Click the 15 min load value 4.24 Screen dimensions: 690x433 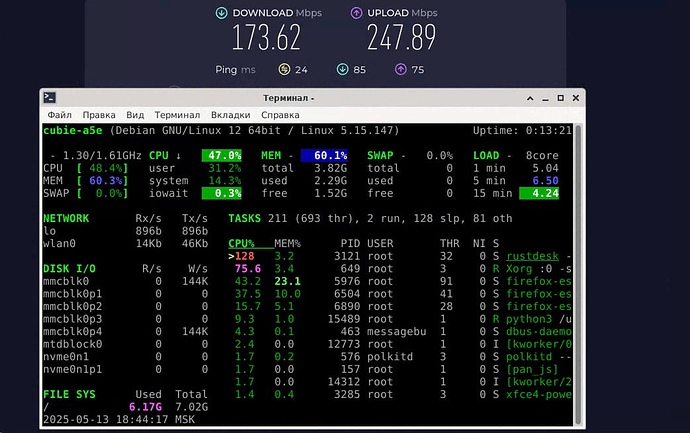tap(539, 193)
